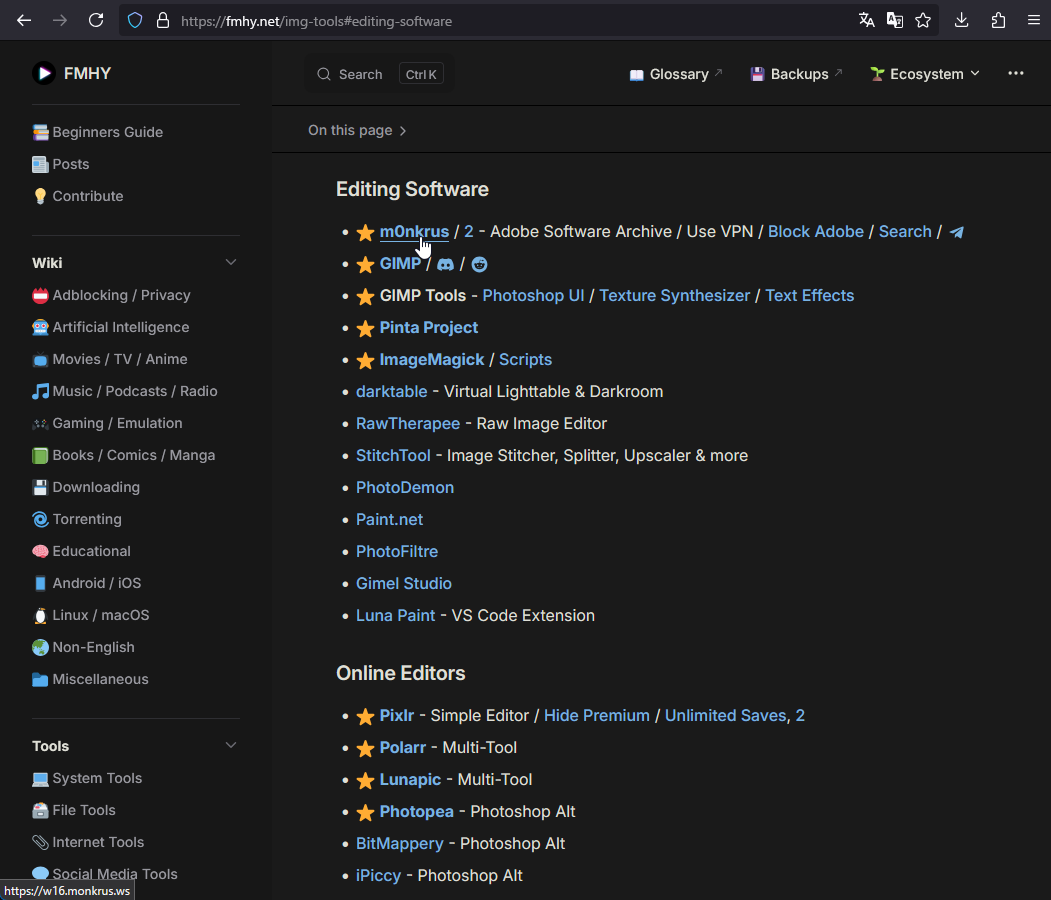Open File Tools in sidebar
Screen dimensions: 1051x900
(x=84, y=810)
